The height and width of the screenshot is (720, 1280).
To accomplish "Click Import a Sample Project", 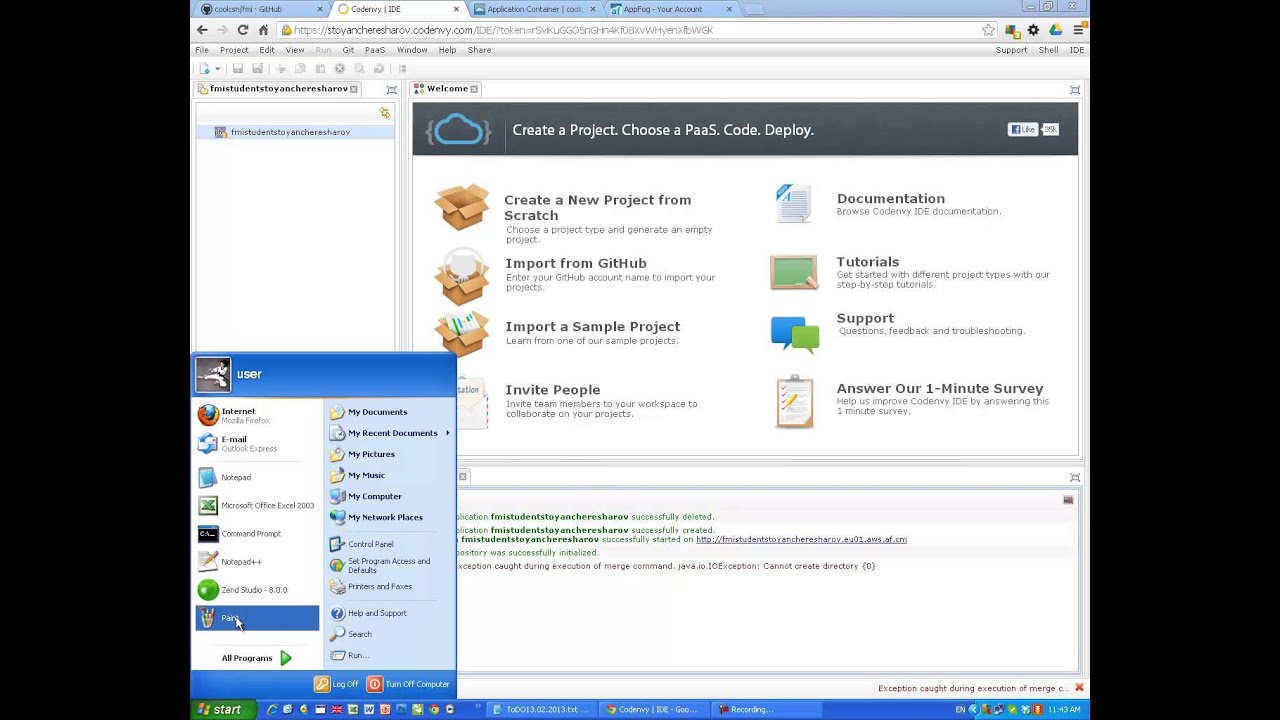I will point(592,326).
